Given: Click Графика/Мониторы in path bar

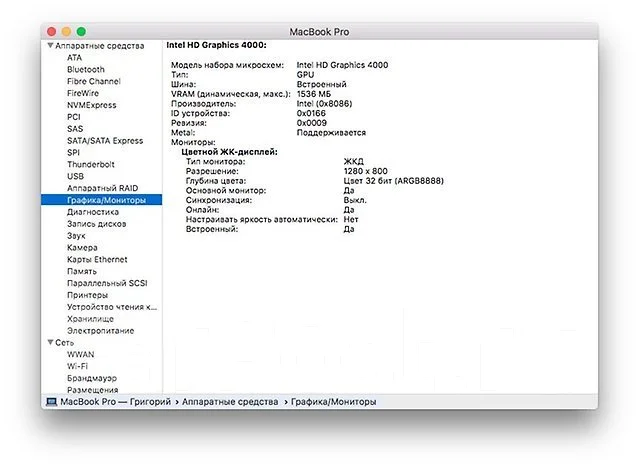Looking at the screenshot, I should (333, 402).
